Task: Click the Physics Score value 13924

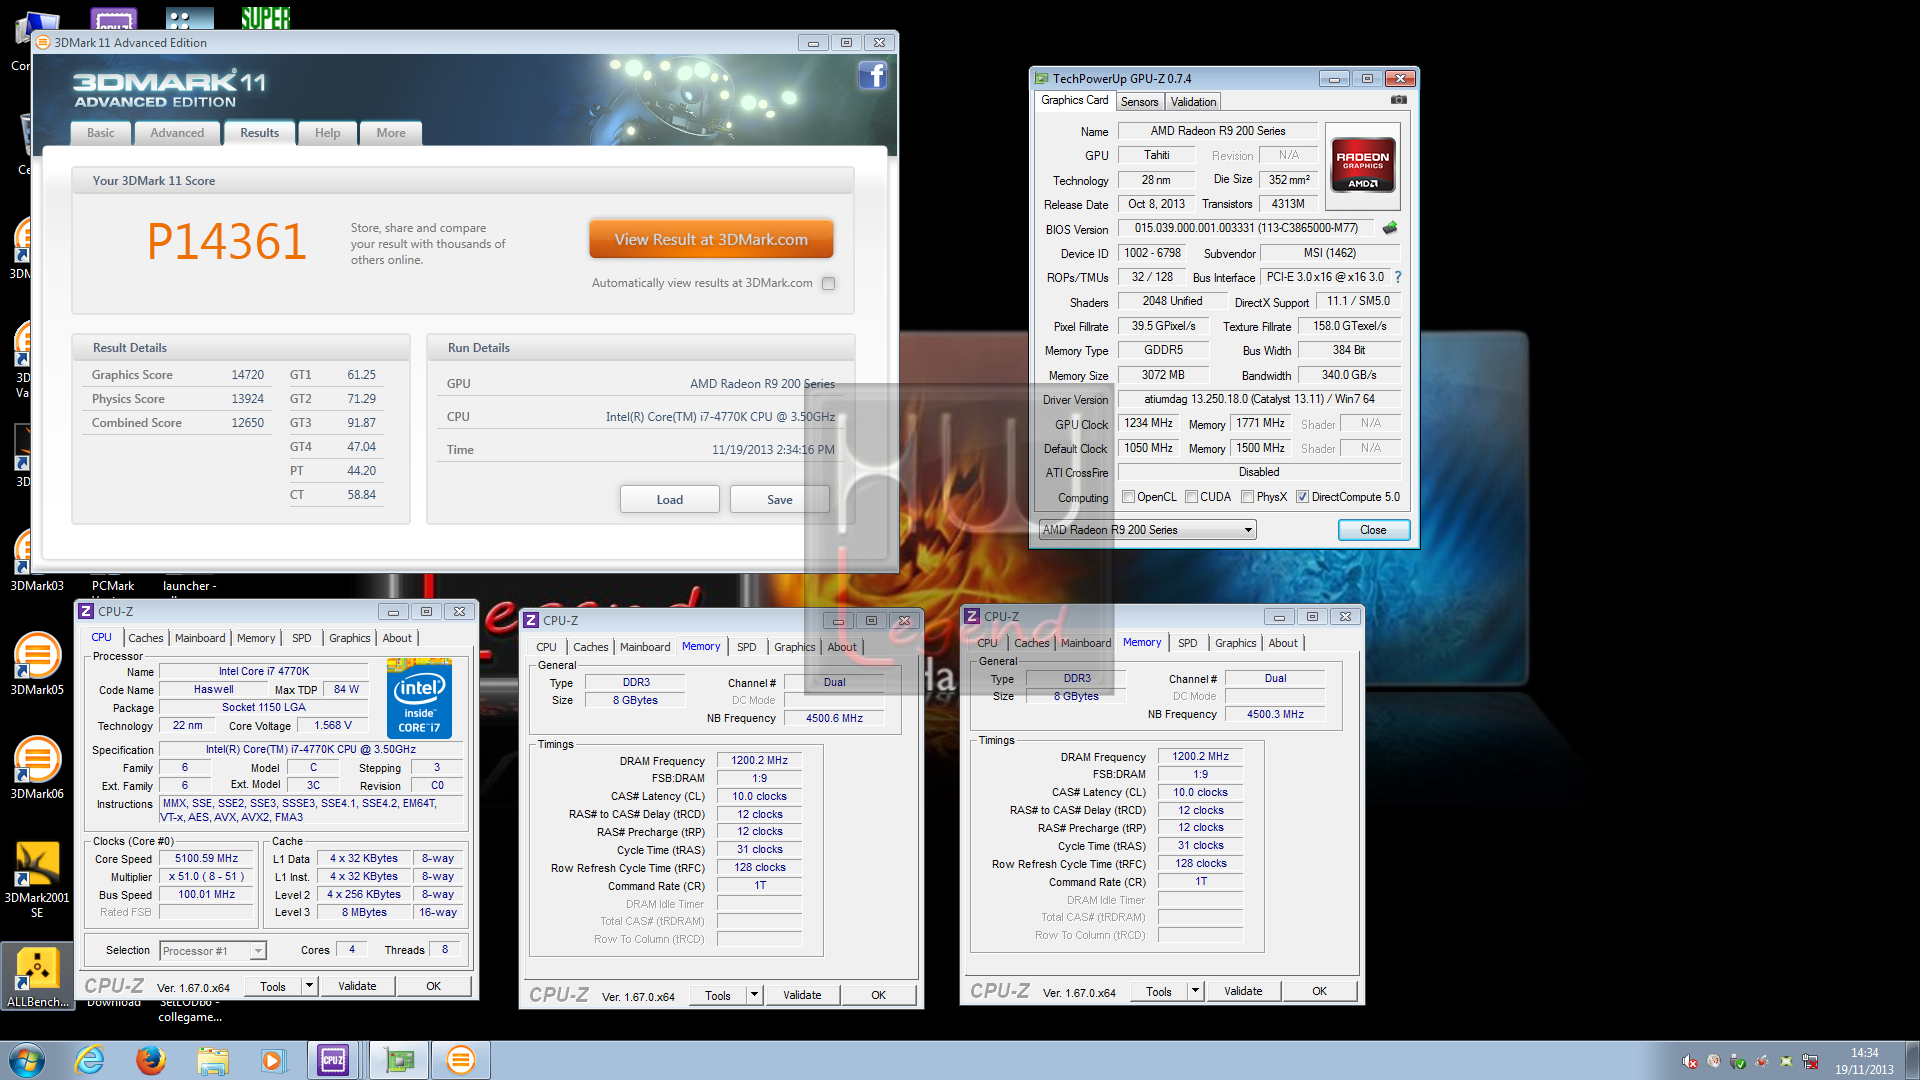Action: tap(248, 399)
